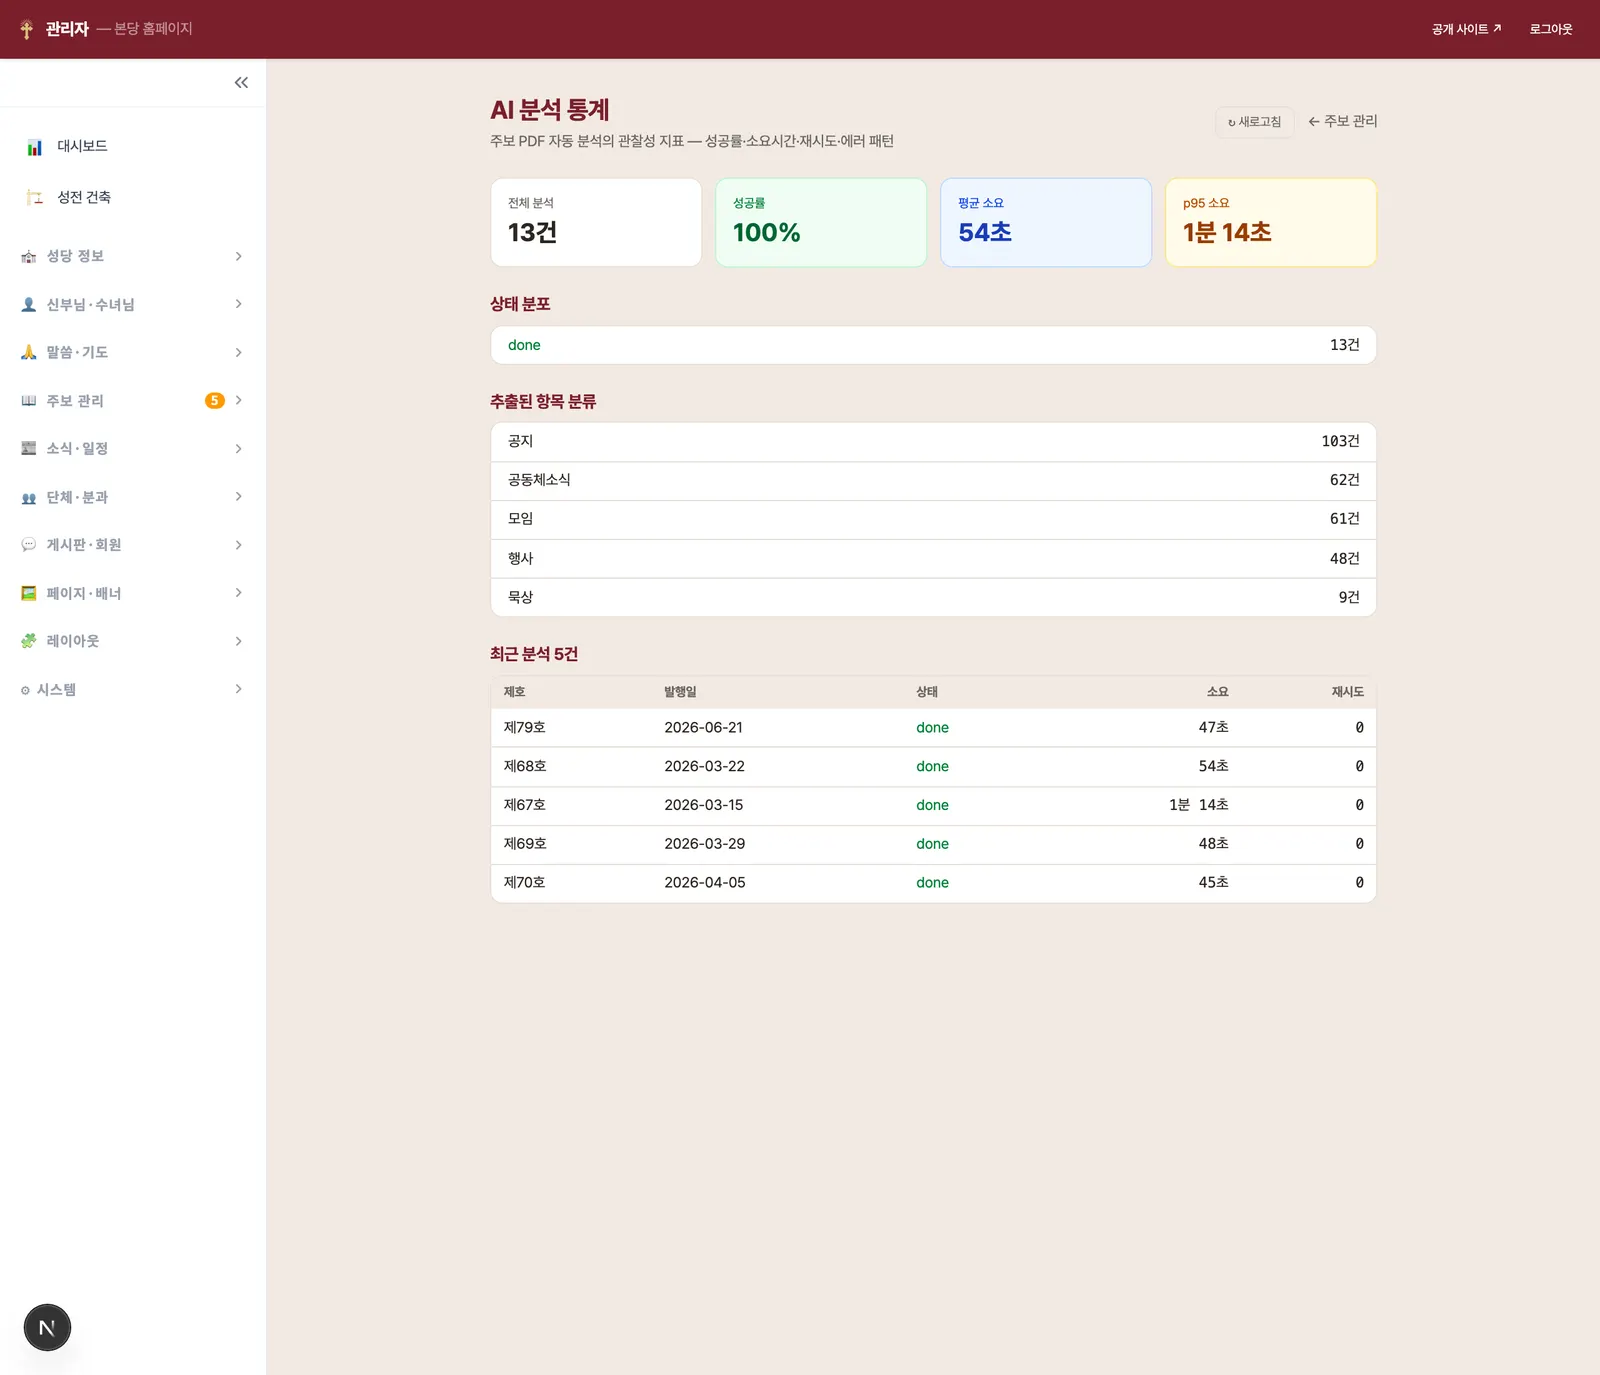The width and height of the screenshot is (1600, 1375).
Task: Click the 신부님·수녀님 person icon
Action: [x=29, y=305]
